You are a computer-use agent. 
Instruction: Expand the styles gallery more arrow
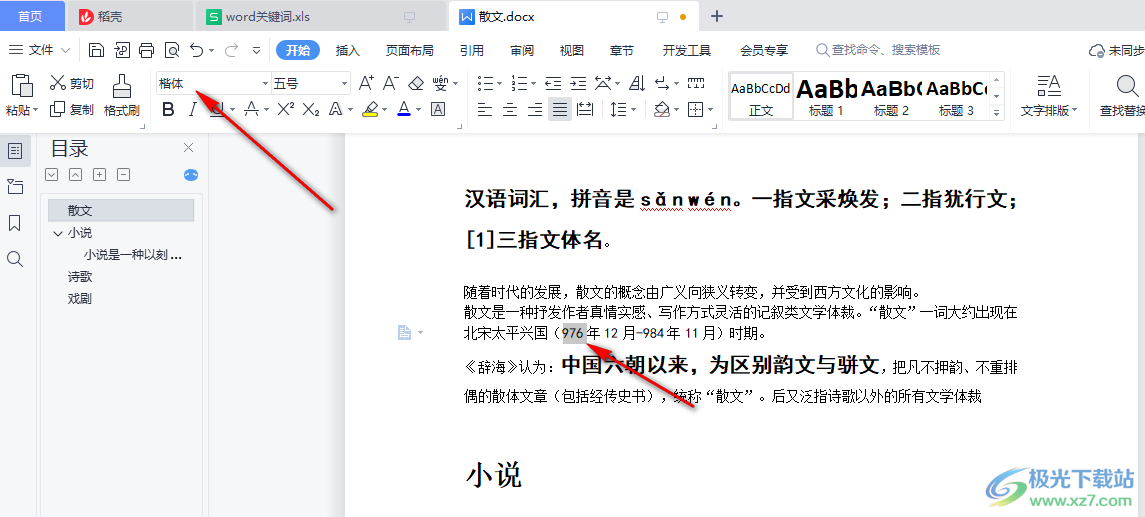(997, 112)
